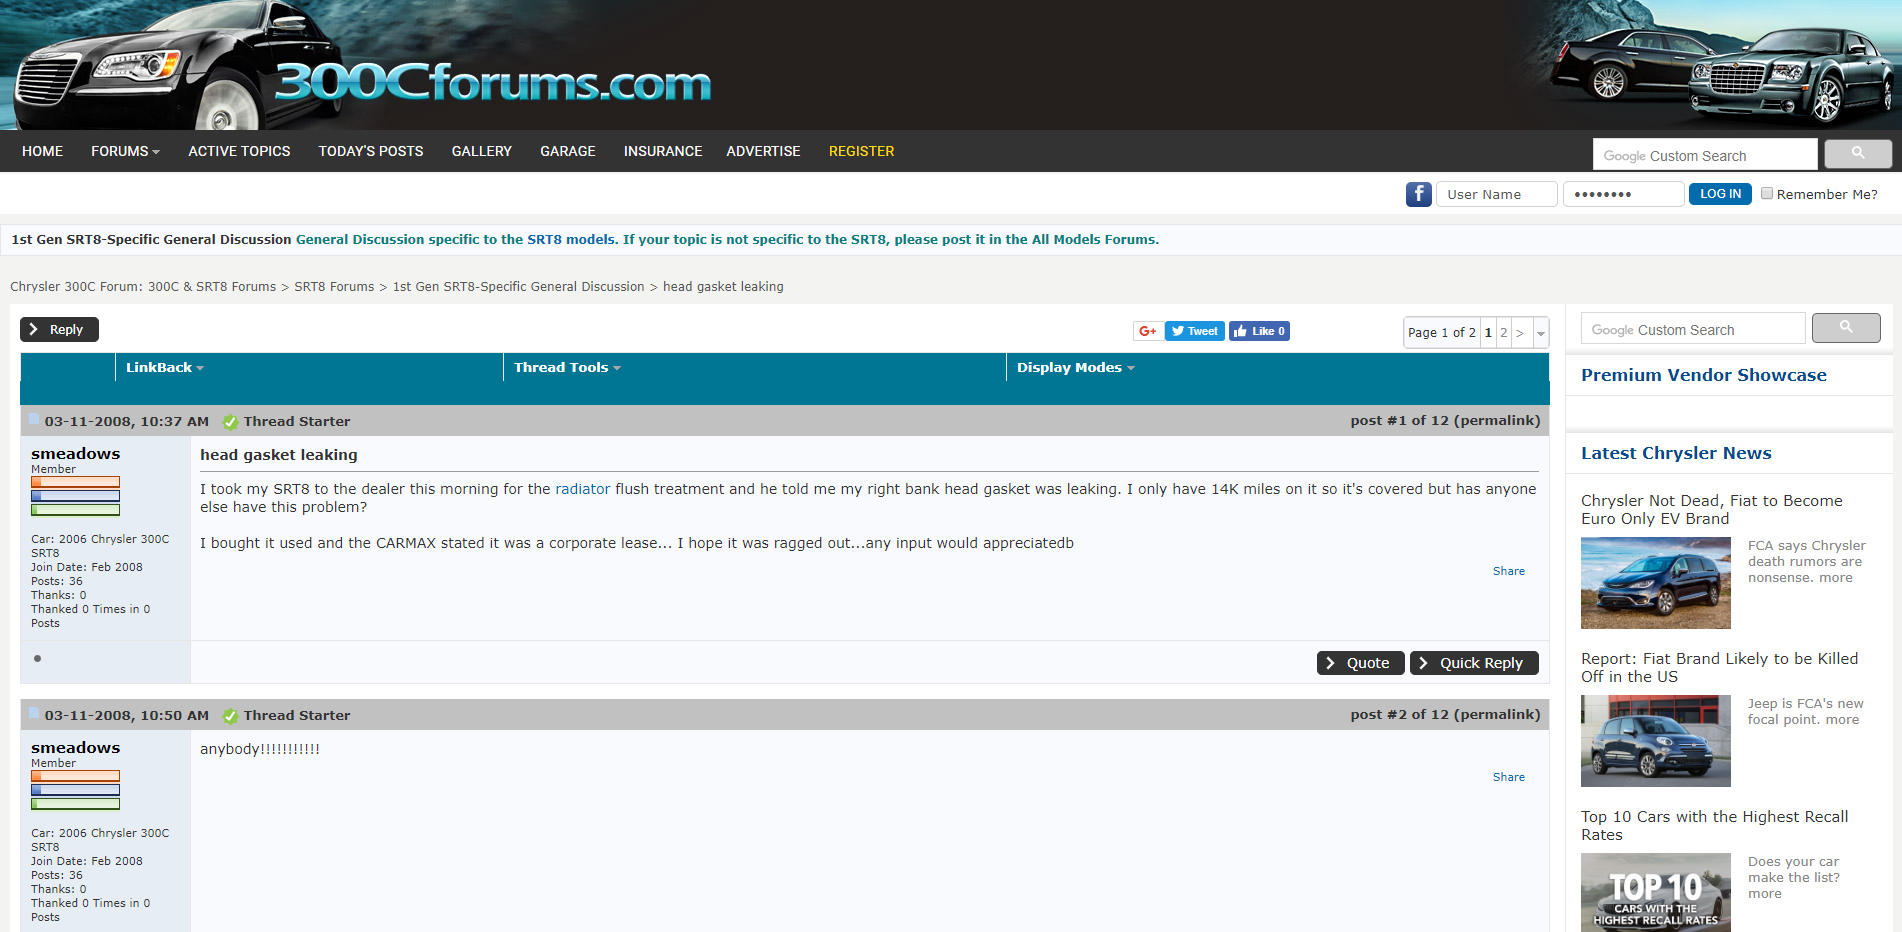Click Share link on post #1

pos(1509,571)
